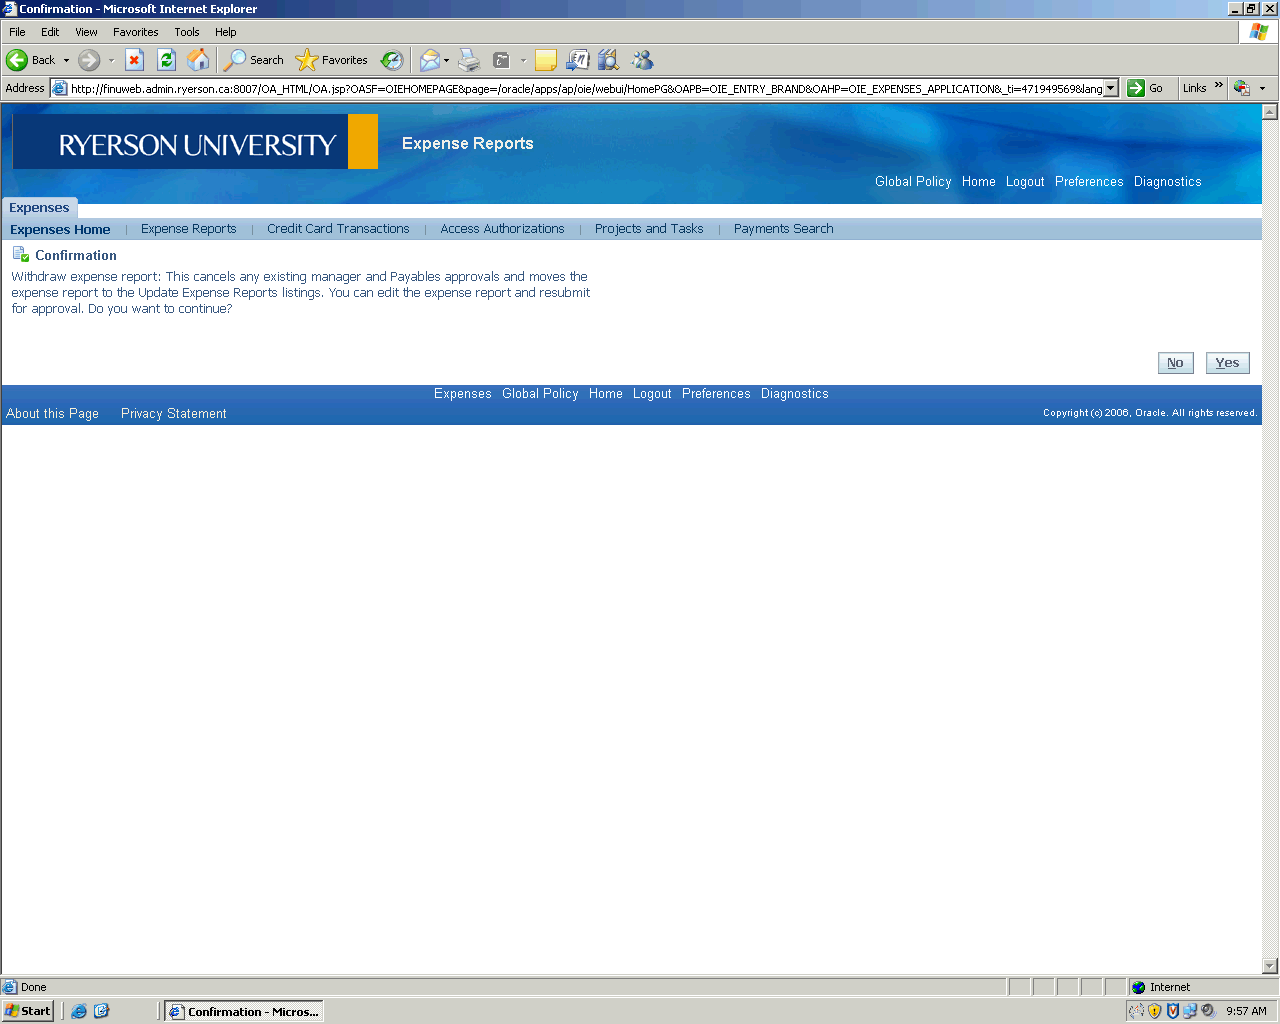Go to the browser Home page icon
This screenshot has width=1280, height=1024.
(x=198, y=60)
